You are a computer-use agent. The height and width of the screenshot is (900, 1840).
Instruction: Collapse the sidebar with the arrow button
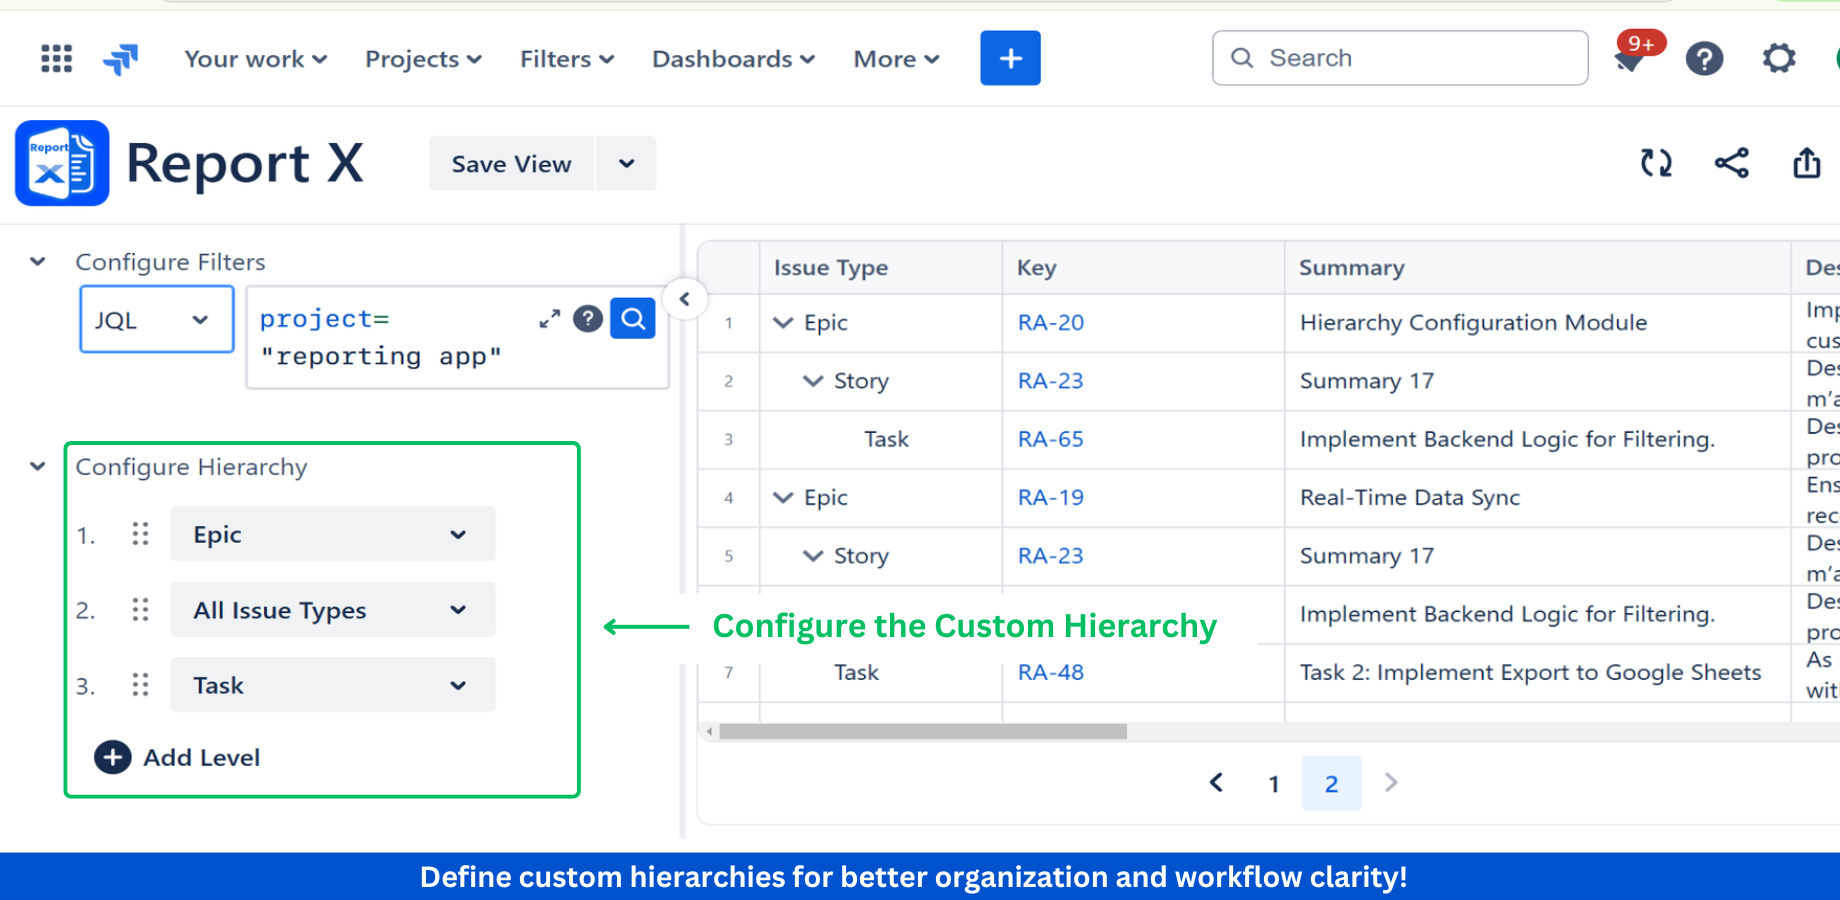point(685,299)
